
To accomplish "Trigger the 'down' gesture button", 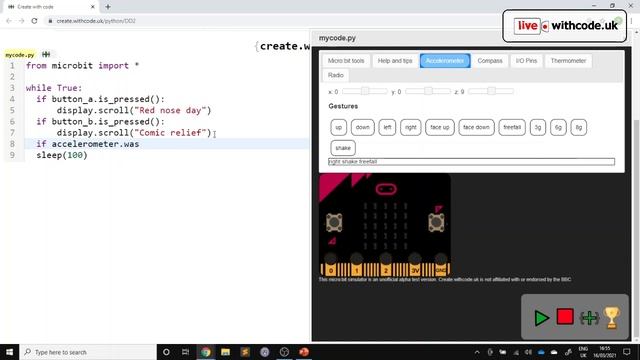I will click(x=362, y=127).
